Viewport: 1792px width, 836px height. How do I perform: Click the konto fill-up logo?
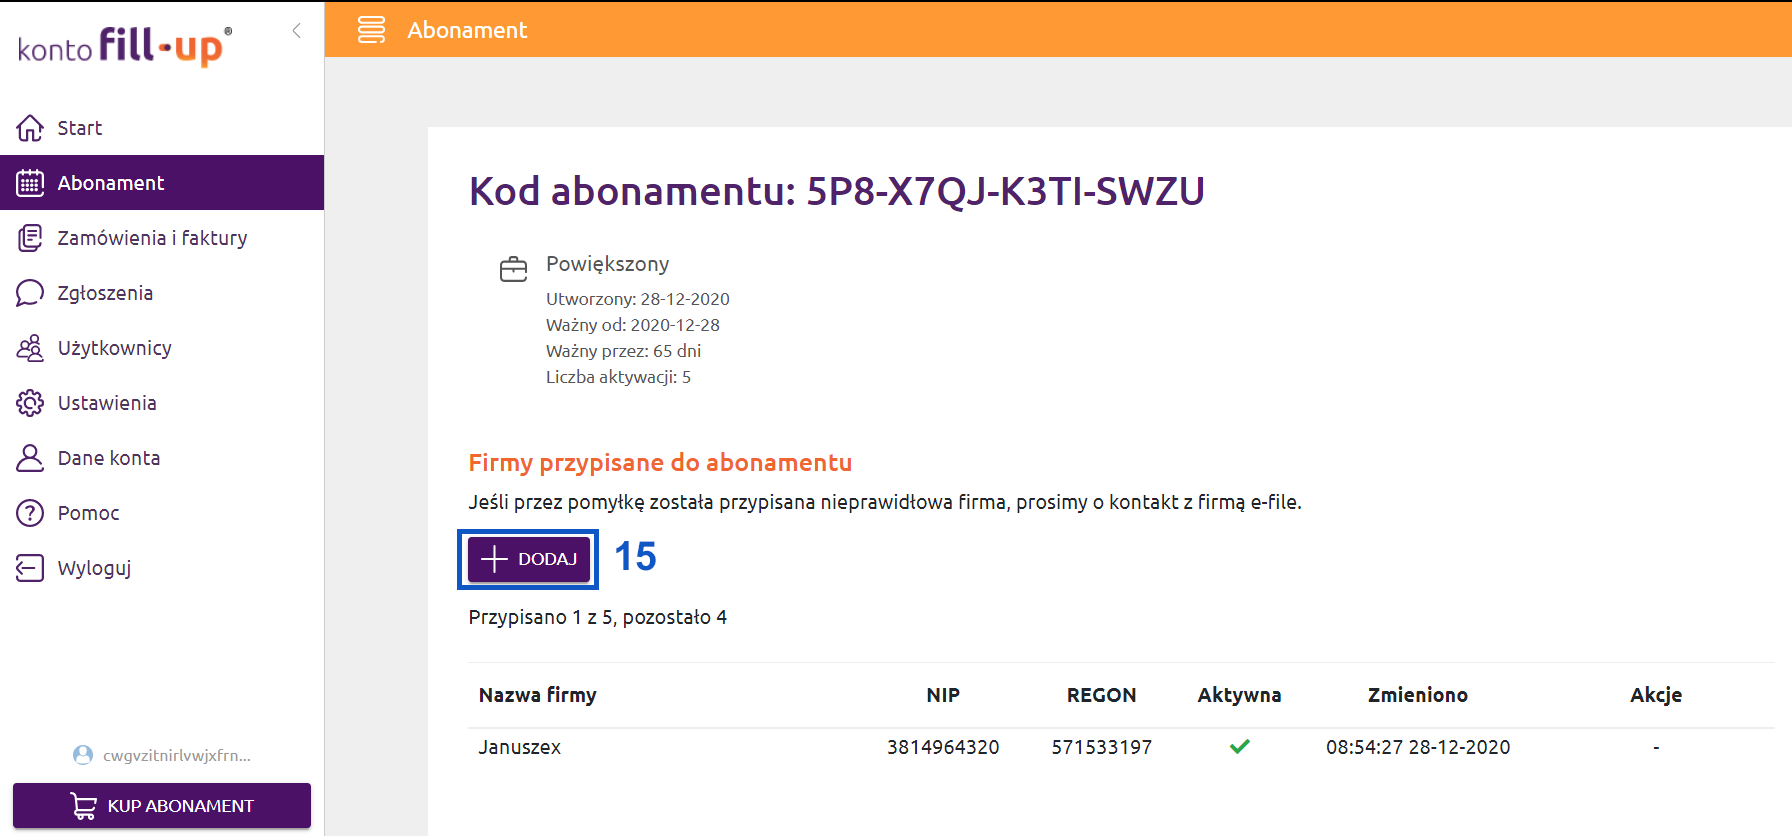click(125, 47)
